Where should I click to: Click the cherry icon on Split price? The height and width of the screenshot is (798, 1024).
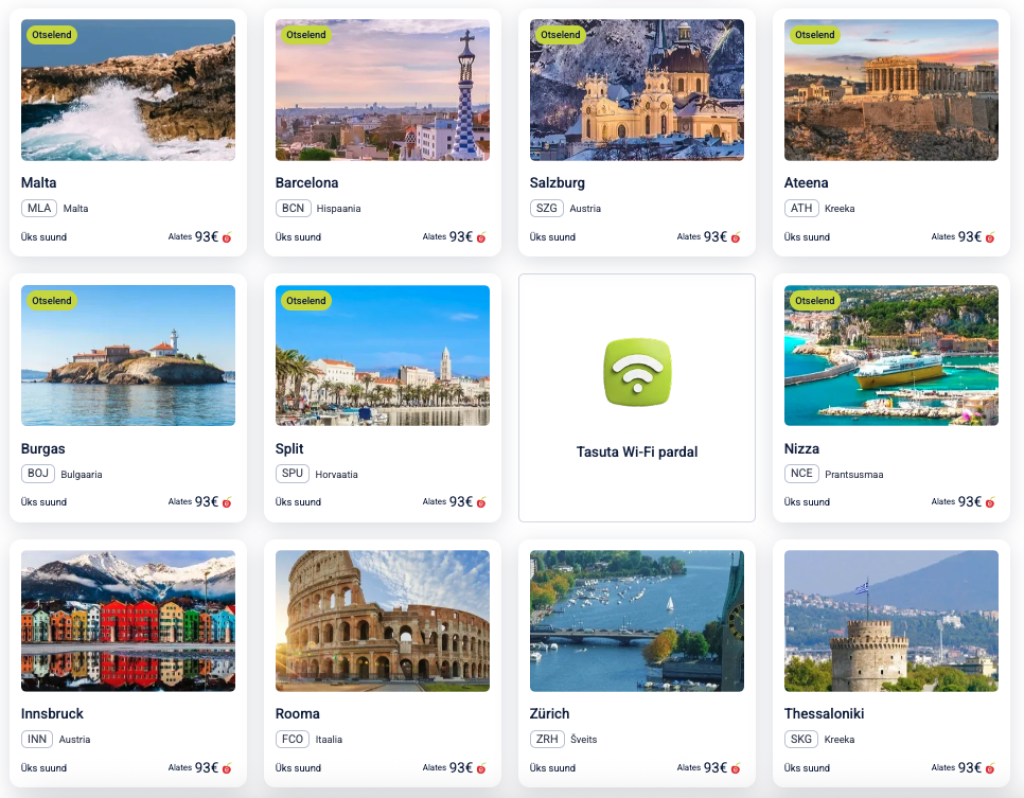(481, 502)
